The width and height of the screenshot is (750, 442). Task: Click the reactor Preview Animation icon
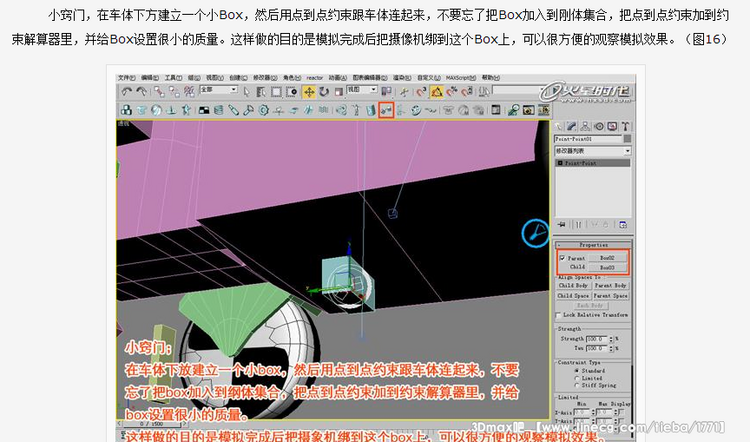click(x=528, y=110)
